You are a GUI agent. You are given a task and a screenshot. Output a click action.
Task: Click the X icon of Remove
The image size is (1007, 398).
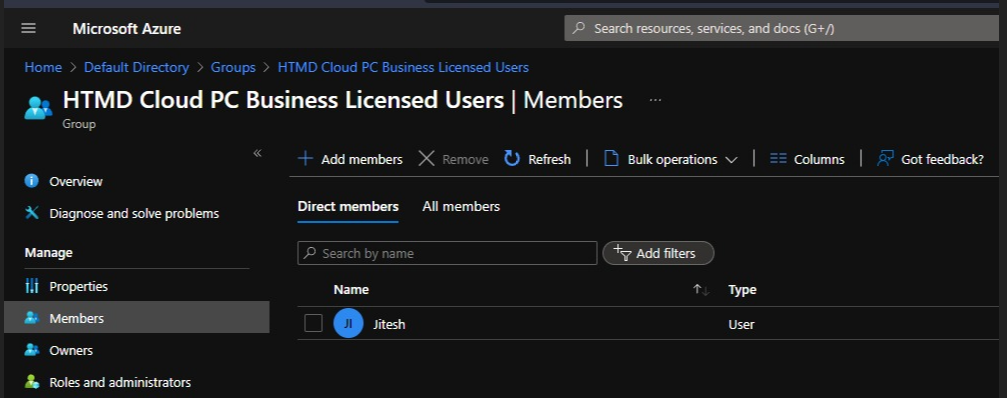pyautogui.click(x=426, y=159)
